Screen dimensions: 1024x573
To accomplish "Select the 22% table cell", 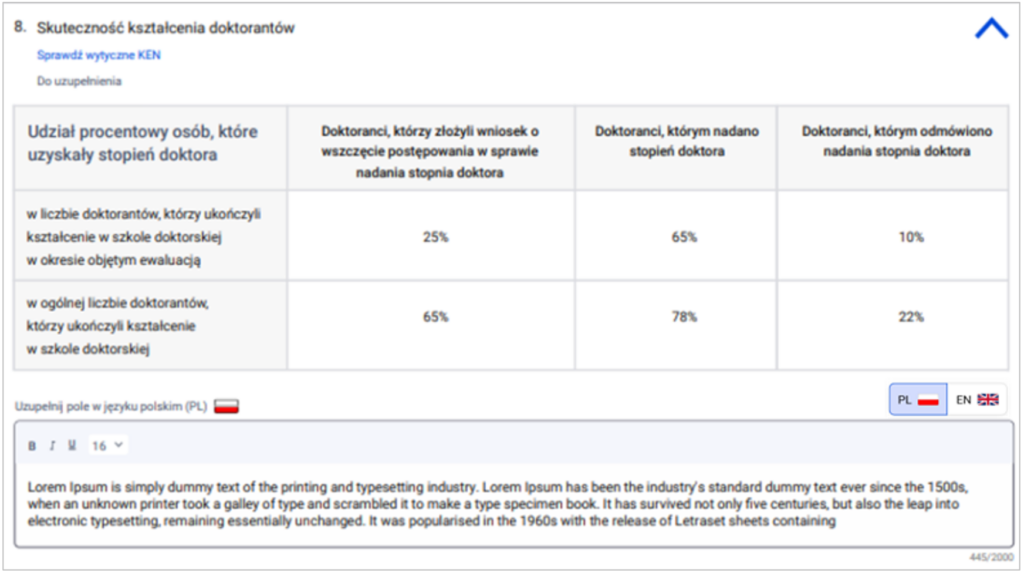I will point(893,325).
